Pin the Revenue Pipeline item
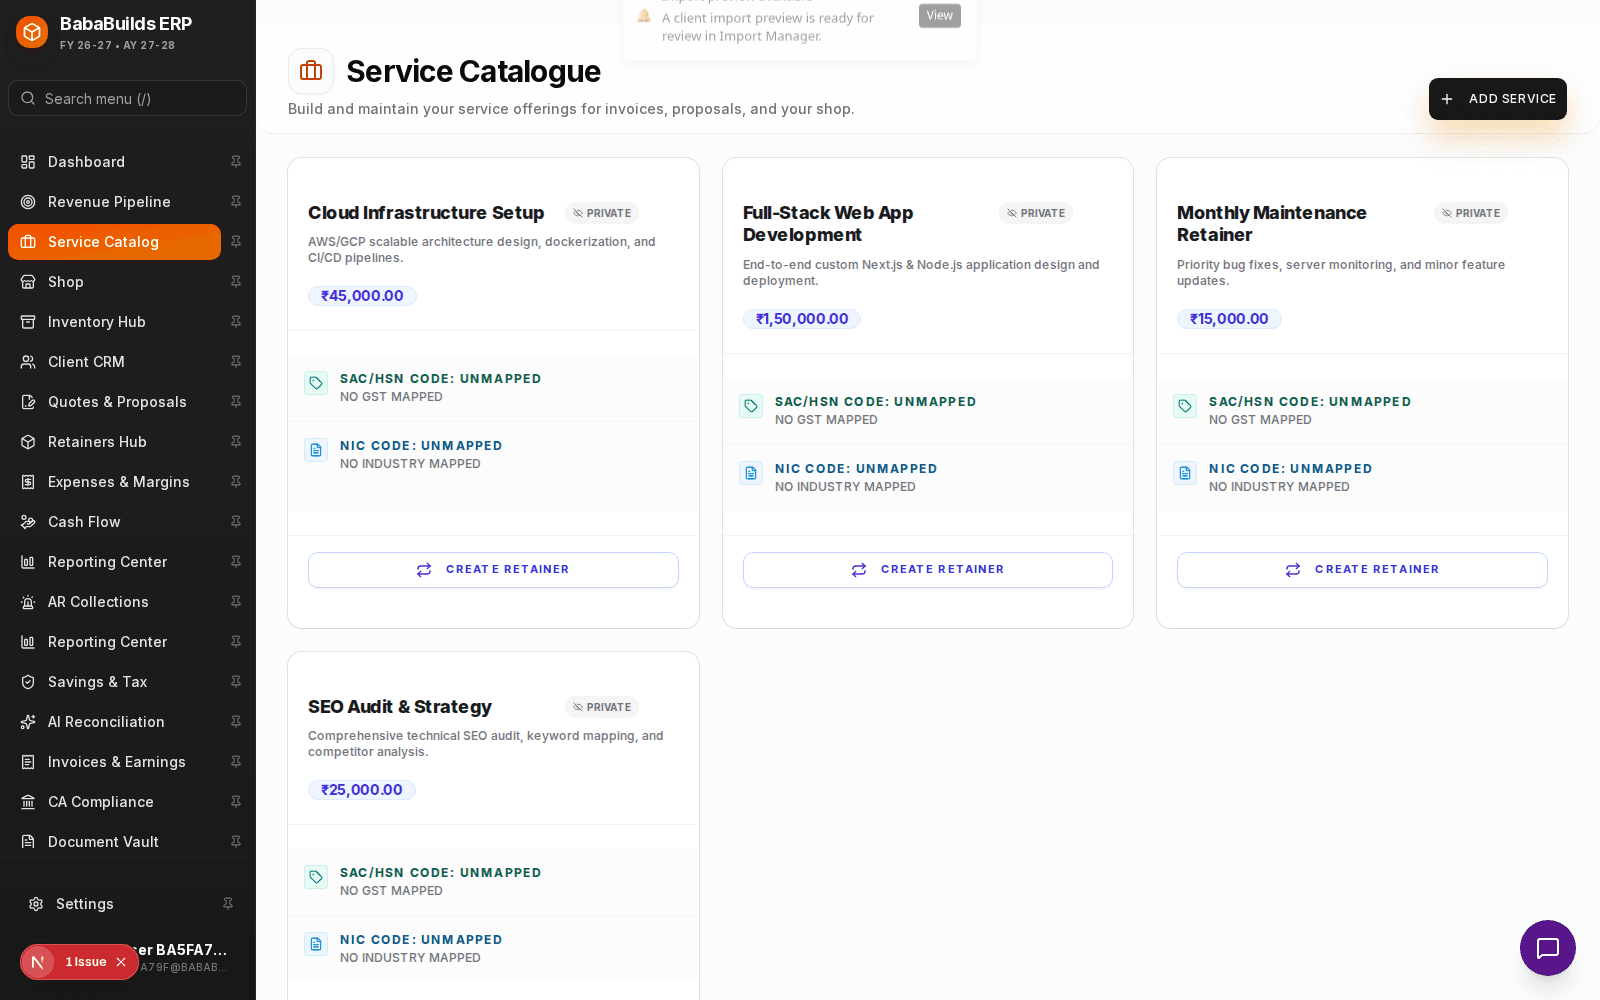The image size is (1600, 1000). click(236, 202)
